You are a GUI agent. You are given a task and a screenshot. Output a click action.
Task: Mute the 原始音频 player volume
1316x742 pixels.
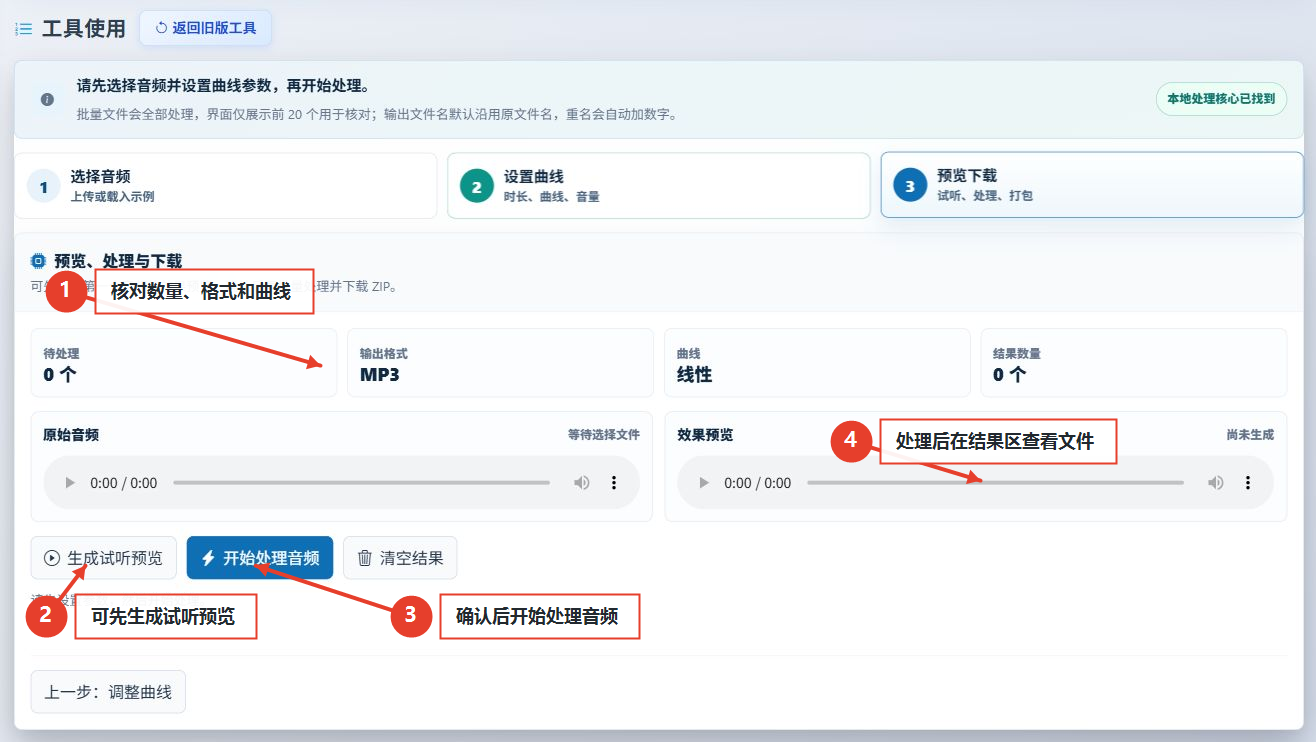582,483
